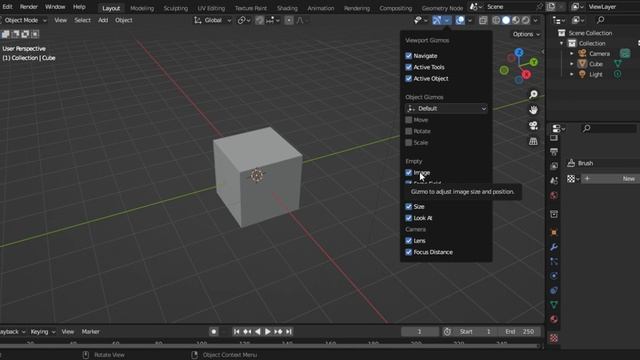Open the Render menu
The height and width of the screenshot is (360, 640).
(29, 7)
